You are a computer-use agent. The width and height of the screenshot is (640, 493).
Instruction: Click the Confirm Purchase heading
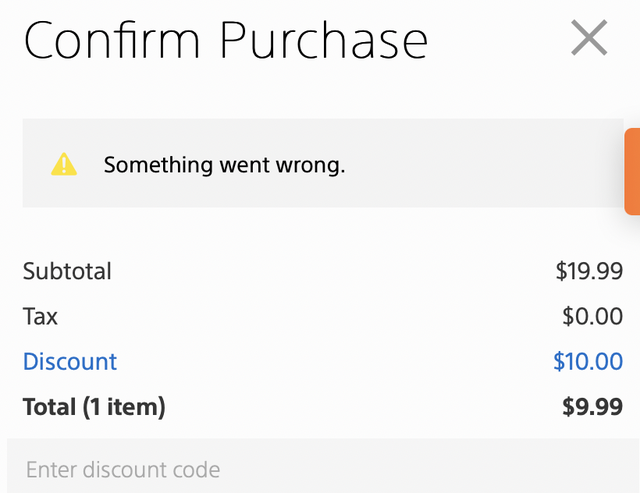coord(226,40)
